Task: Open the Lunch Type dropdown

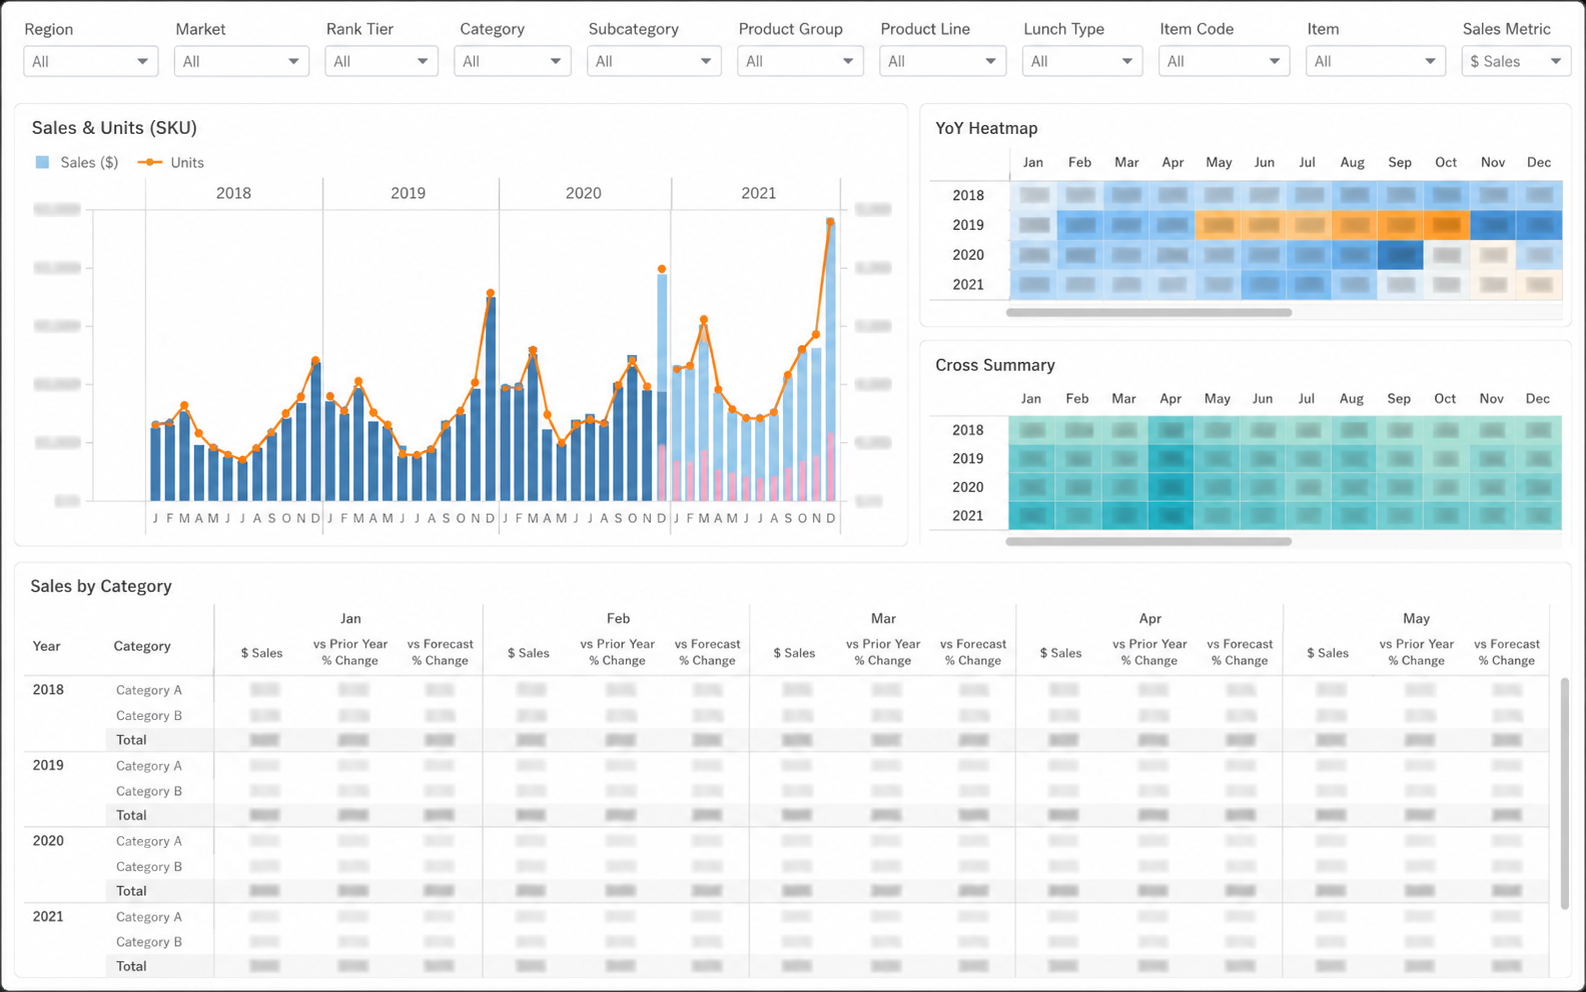Action: click(x=1082, y=61)
